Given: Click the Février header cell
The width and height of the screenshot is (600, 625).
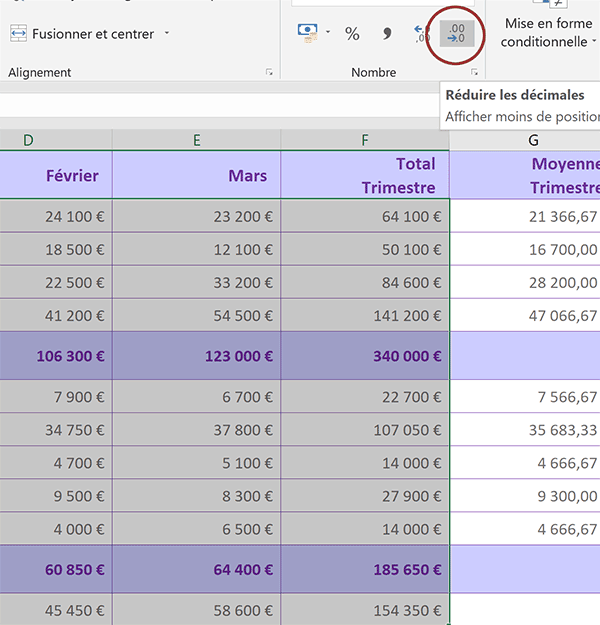Looking at the screenshot, I should click(x=56, y=175).
